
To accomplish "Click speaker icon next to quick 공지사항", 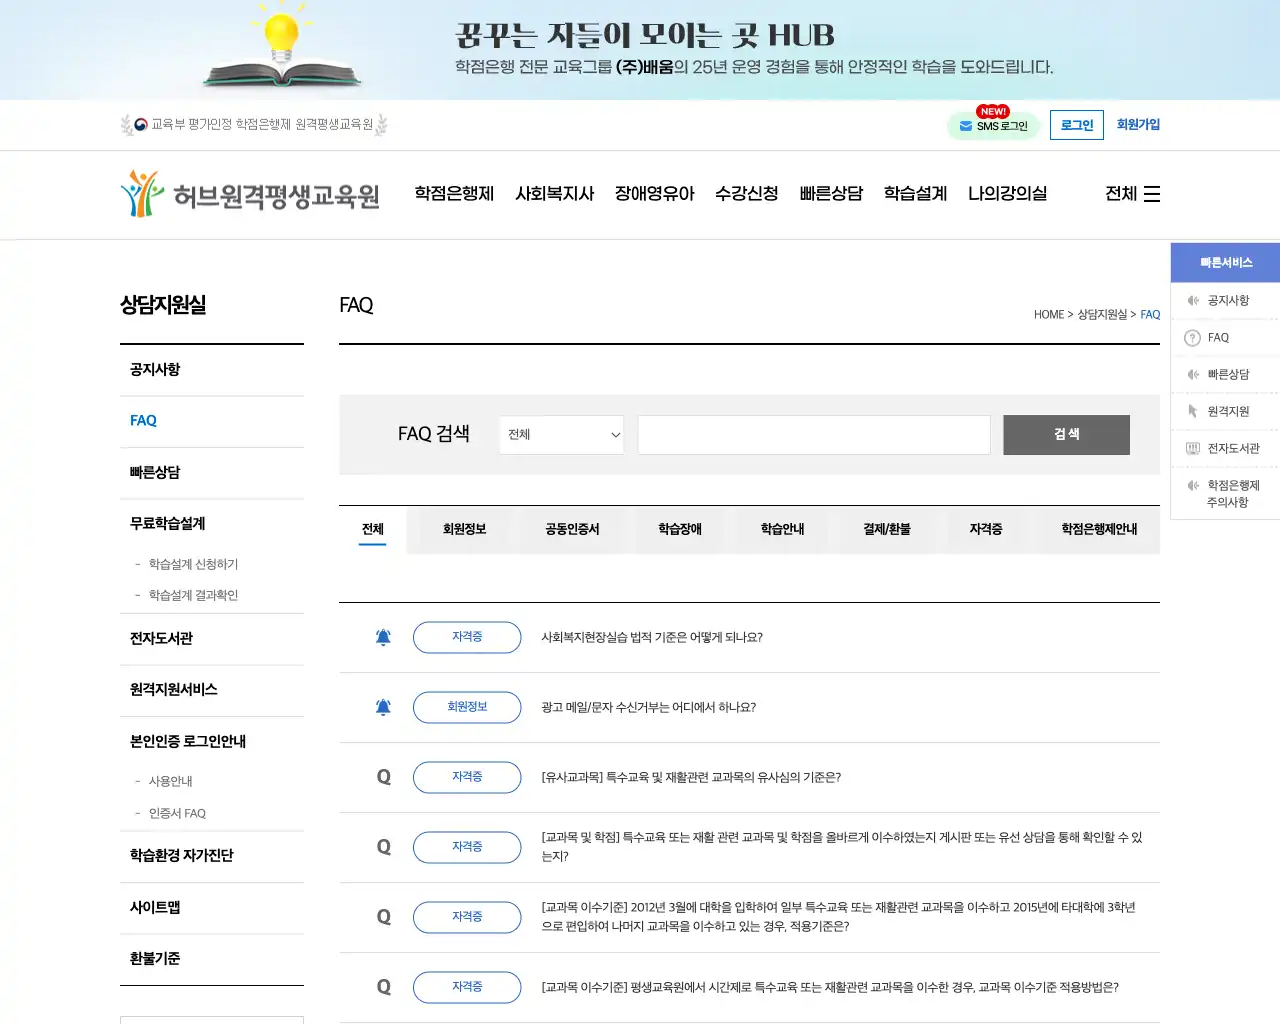I will coord(1192,300).
